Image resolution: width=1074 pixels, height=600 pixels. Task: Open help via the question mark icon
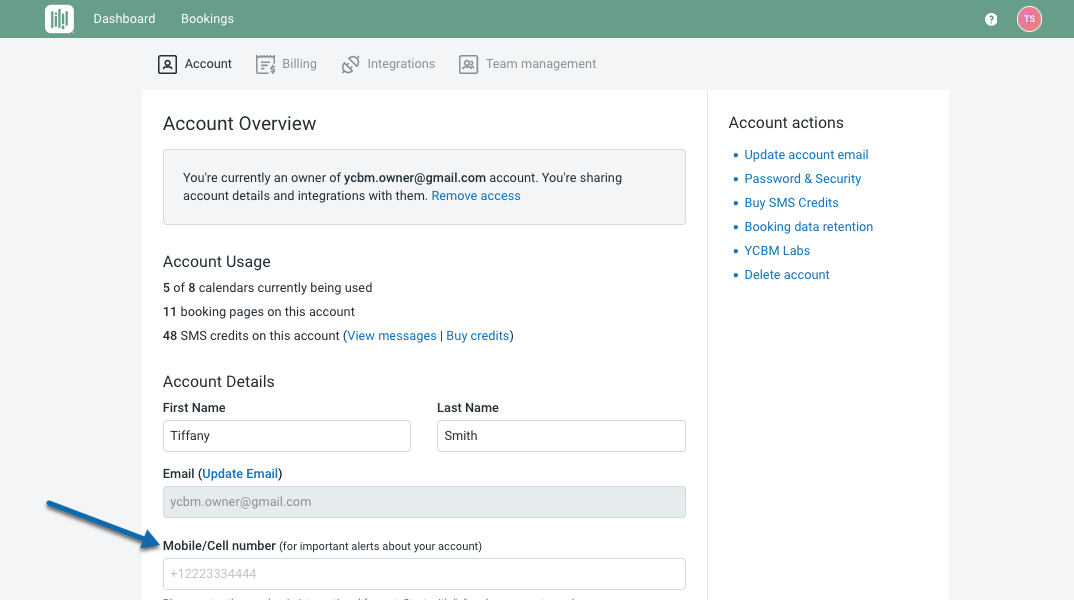coord(990,19)
